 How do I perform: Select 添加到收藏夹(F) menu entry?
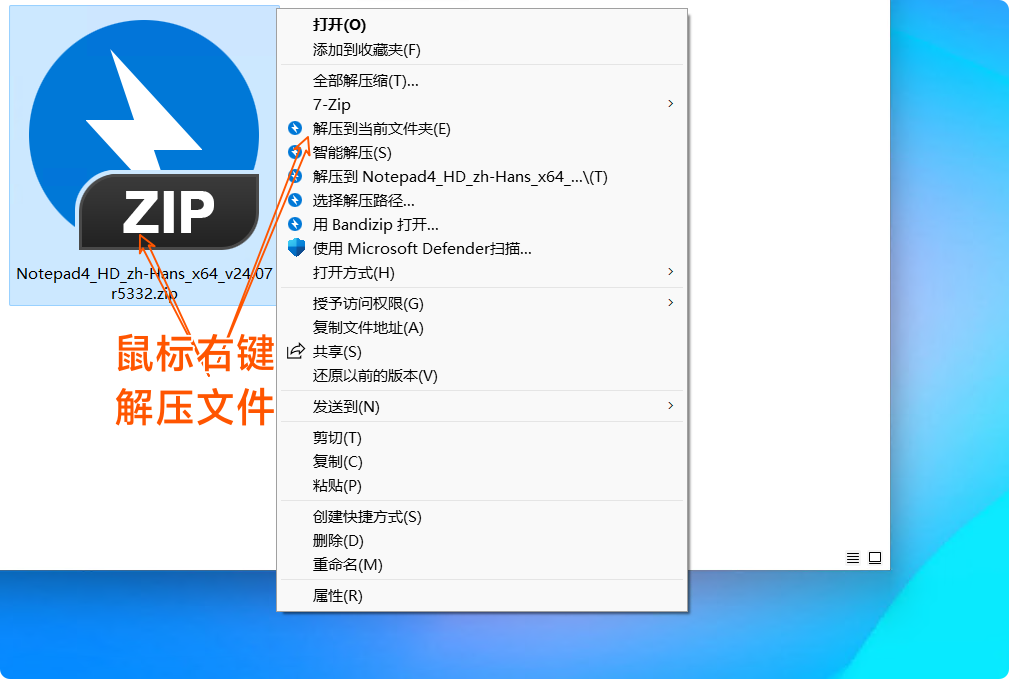(482, 50)
